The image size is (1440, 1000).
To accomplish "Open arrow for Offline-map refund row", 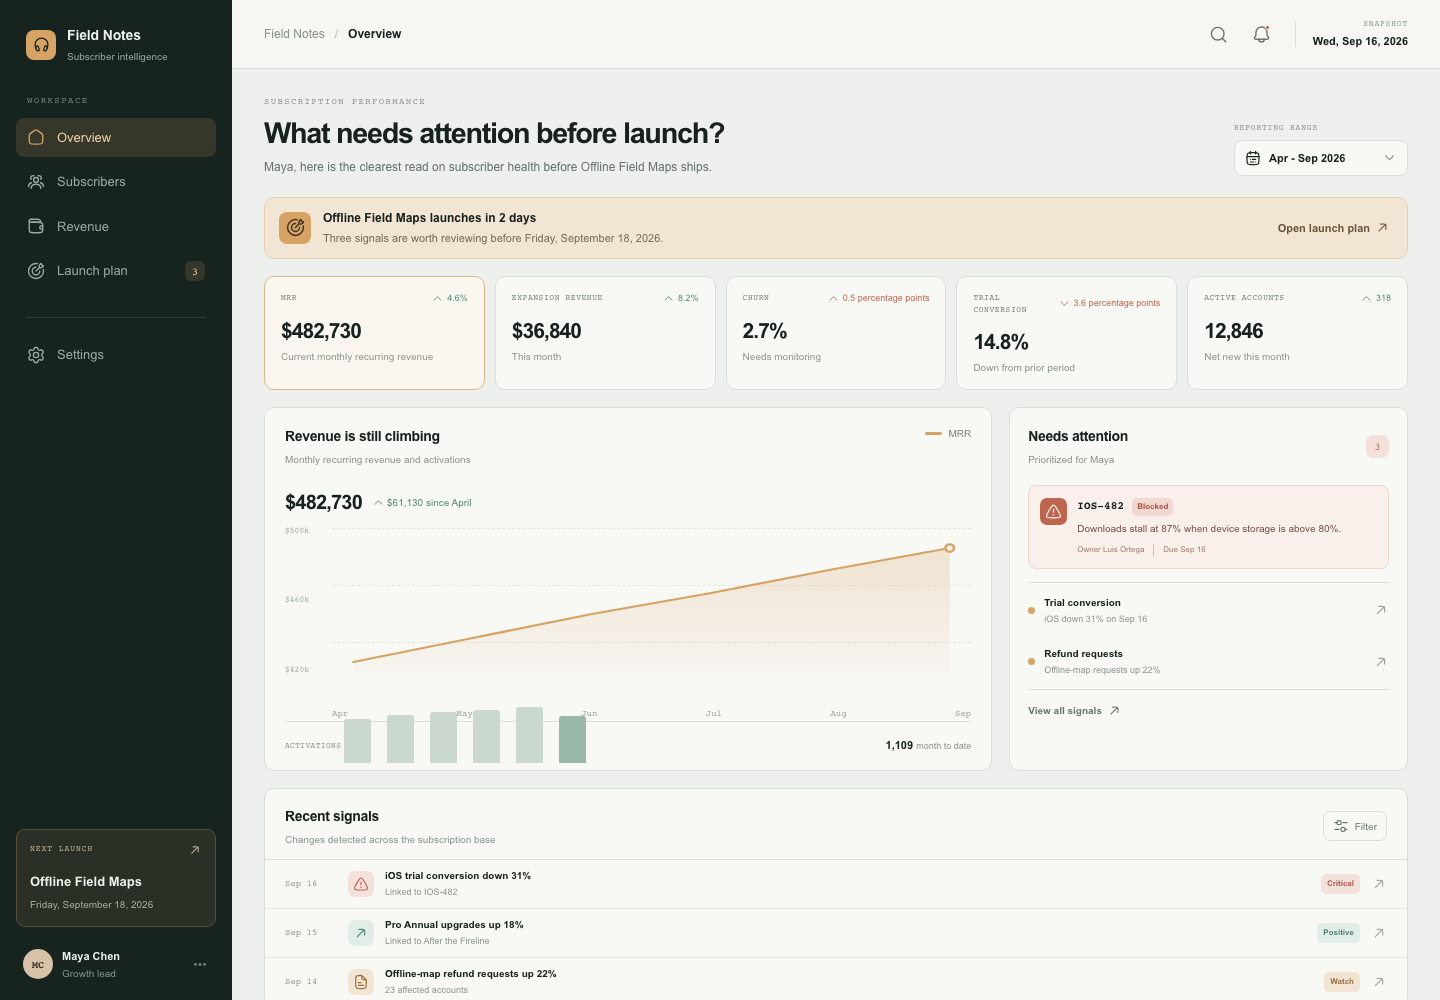I will click(1379, 982).
